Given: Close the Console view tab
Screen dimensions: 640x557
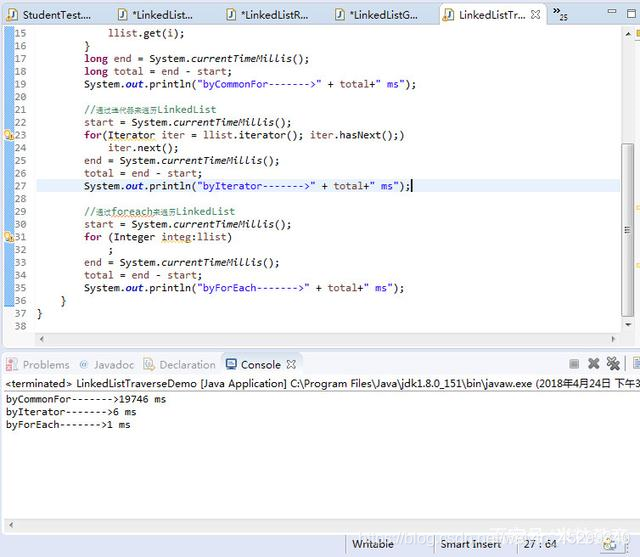Looking at the screenshot, I should click(291, 364).
